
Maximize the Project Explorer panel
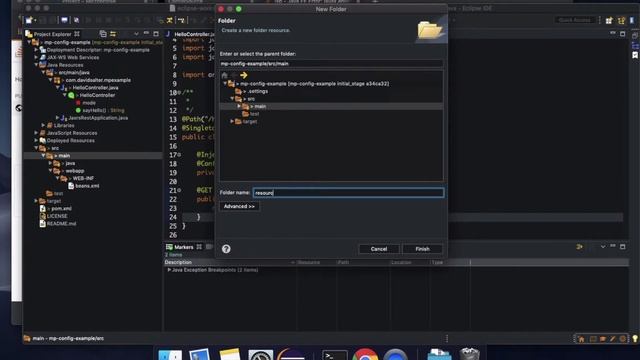pos(156,34)
